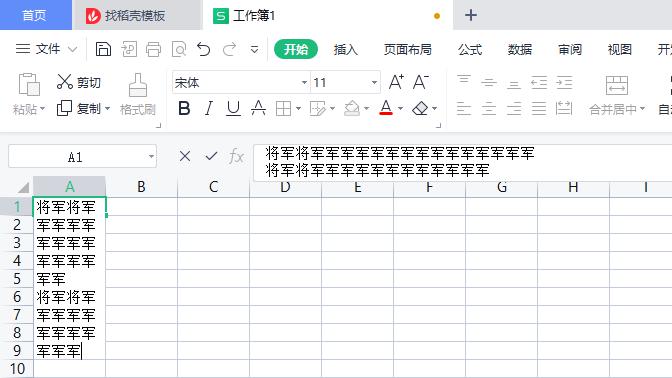
Task: Open font size 11 dropdown
Action: tap(374, 82)
